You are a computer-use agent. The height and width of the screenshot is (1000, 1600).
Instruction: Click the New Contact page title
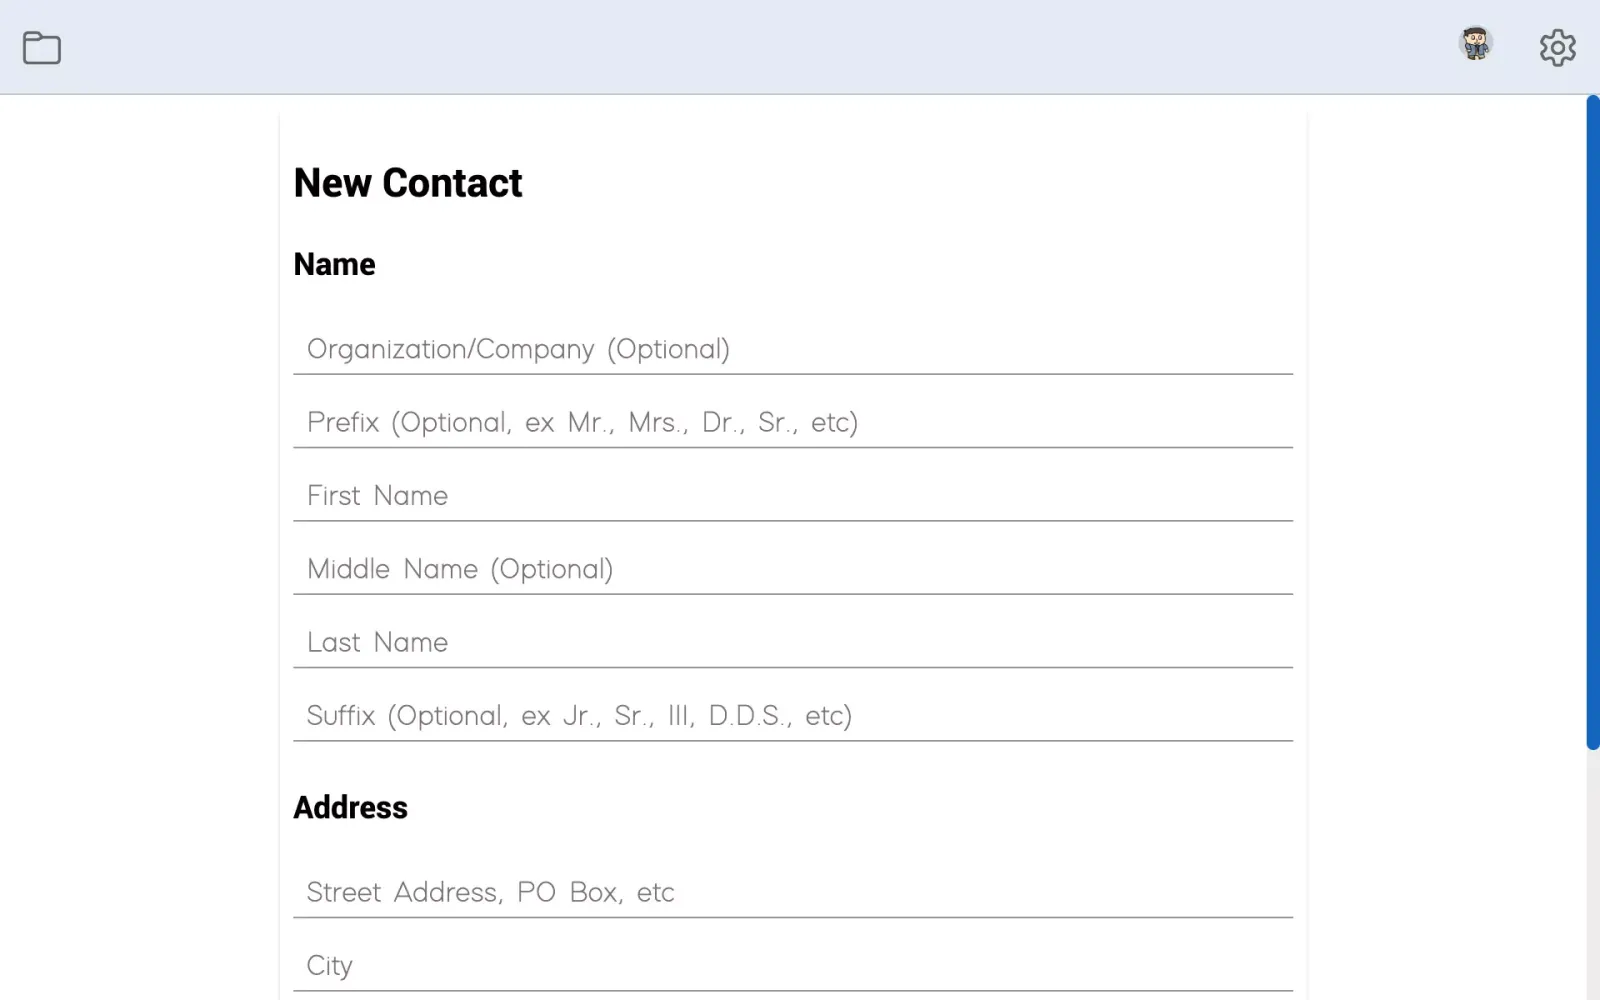point(408,183)
